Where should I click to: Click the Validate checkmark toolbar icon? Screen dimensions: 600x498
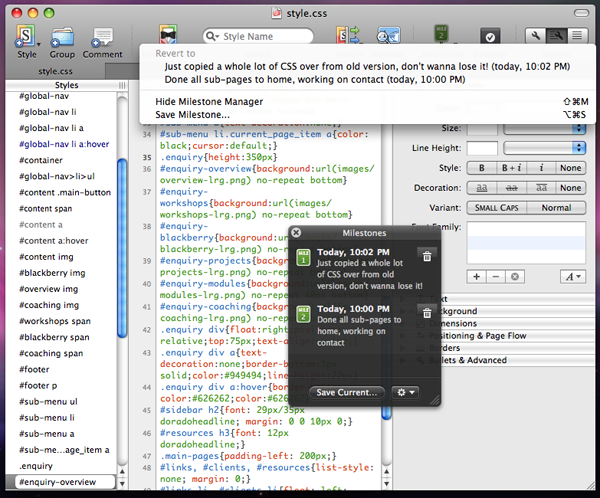490,36
